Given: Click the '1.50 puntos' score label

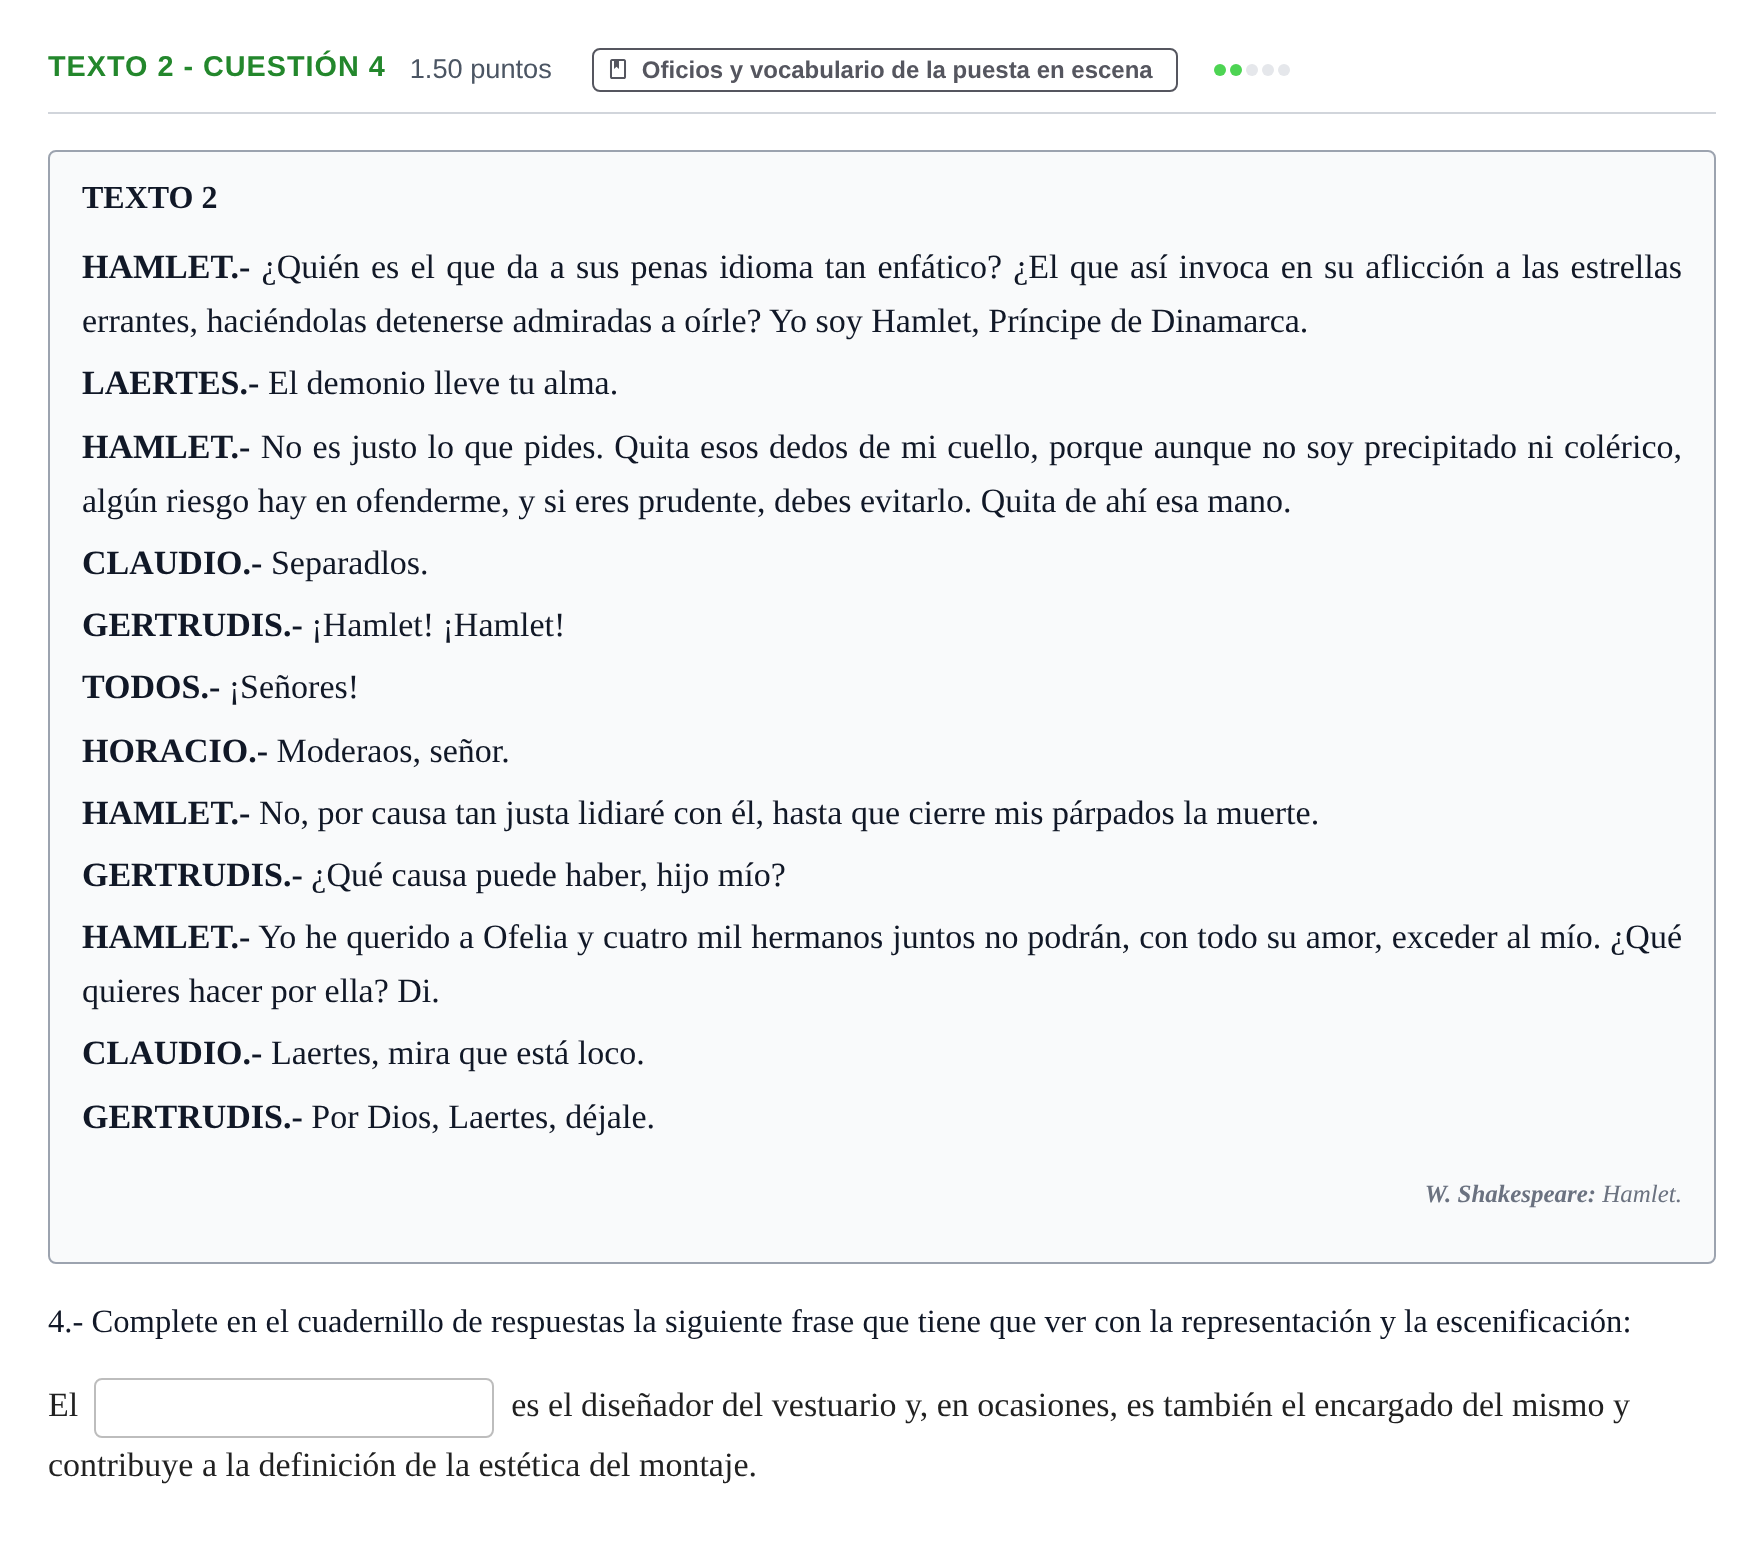Looking at the screenshot, I should [480, 69].
